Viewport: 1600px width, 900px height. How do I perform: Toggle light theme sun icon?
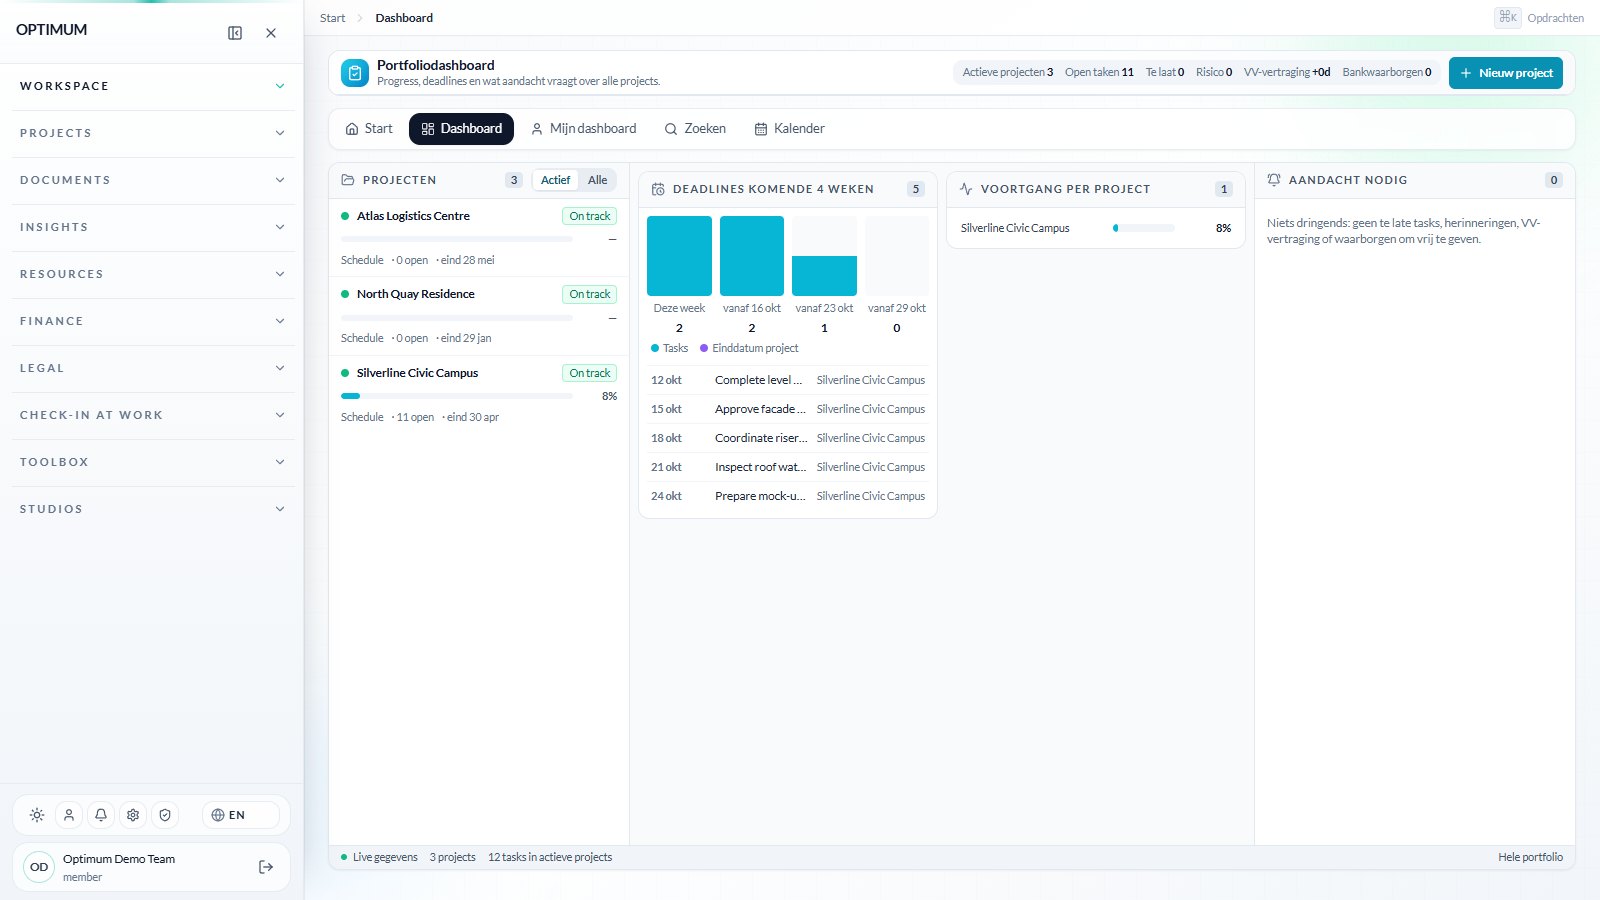37,815
